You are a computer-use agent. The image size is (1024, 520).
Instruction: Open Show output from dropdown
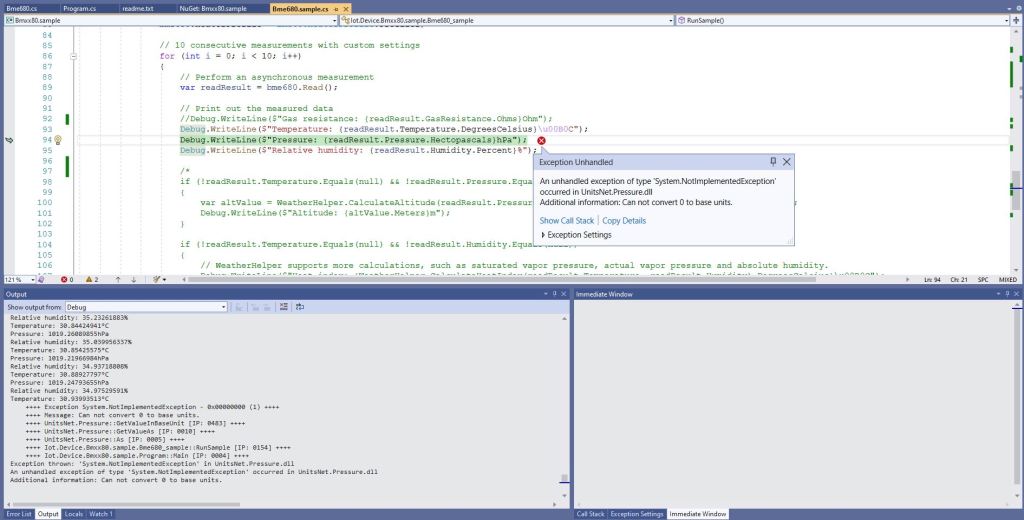[222, 307]
